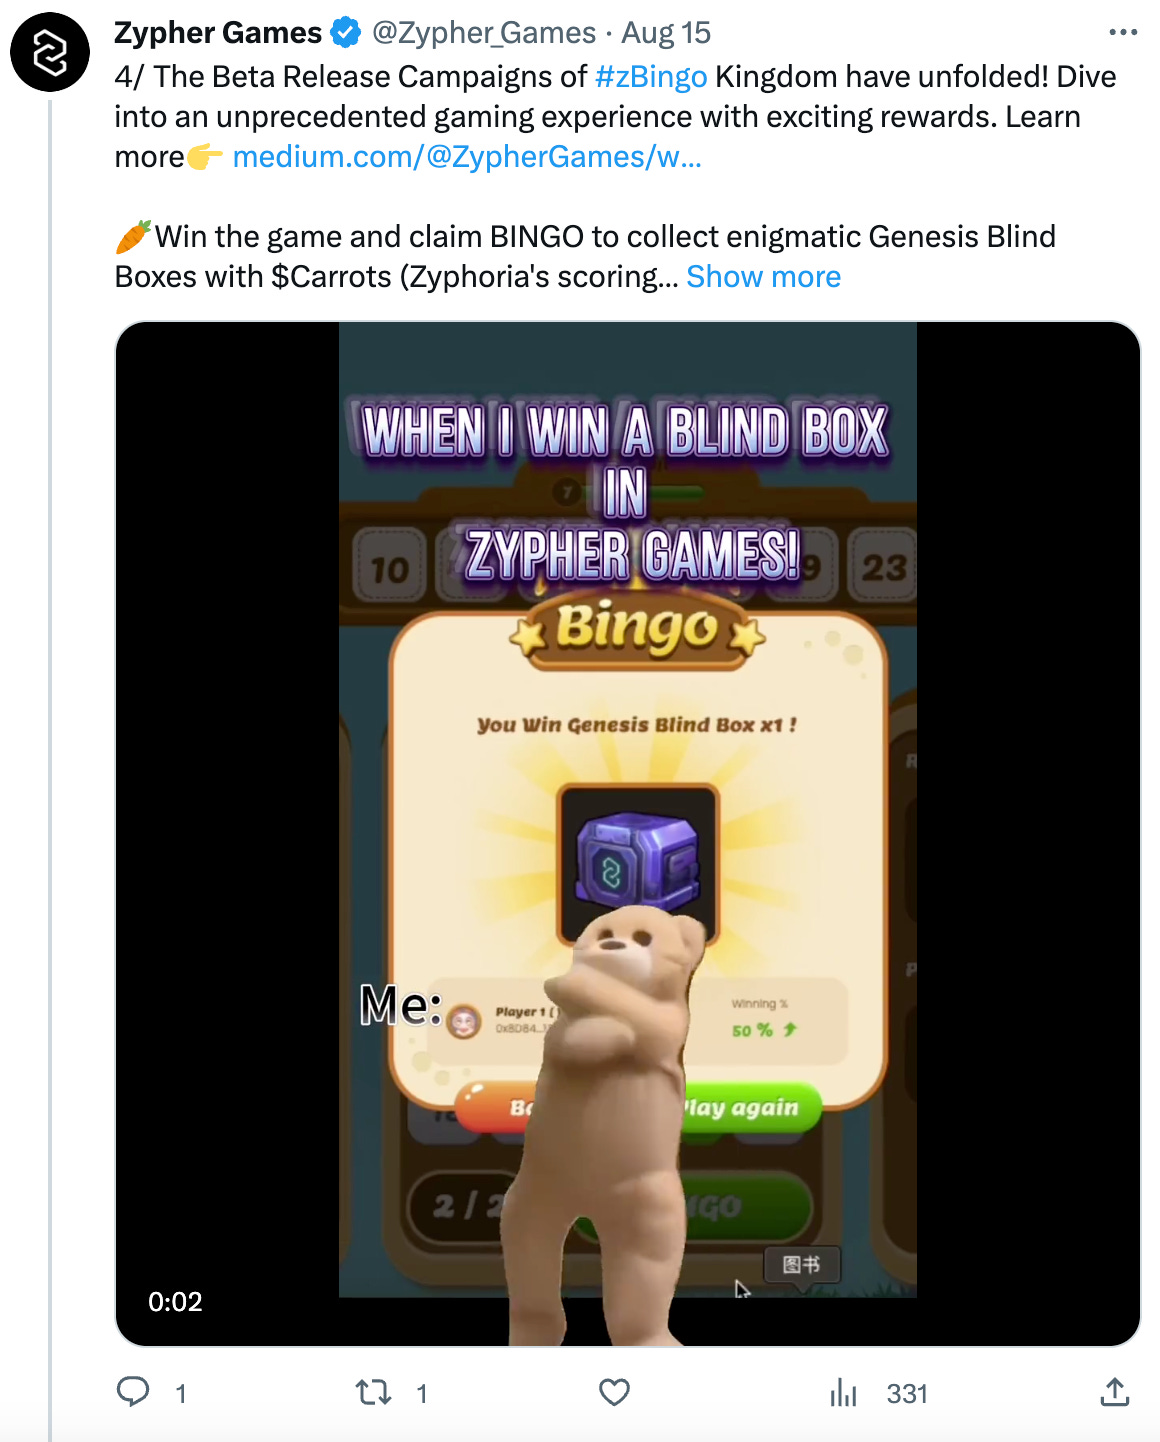The height and width of the screenshot is (1442, 1160).
Task: Click the Play again button in video
Action: (749, 1108)
